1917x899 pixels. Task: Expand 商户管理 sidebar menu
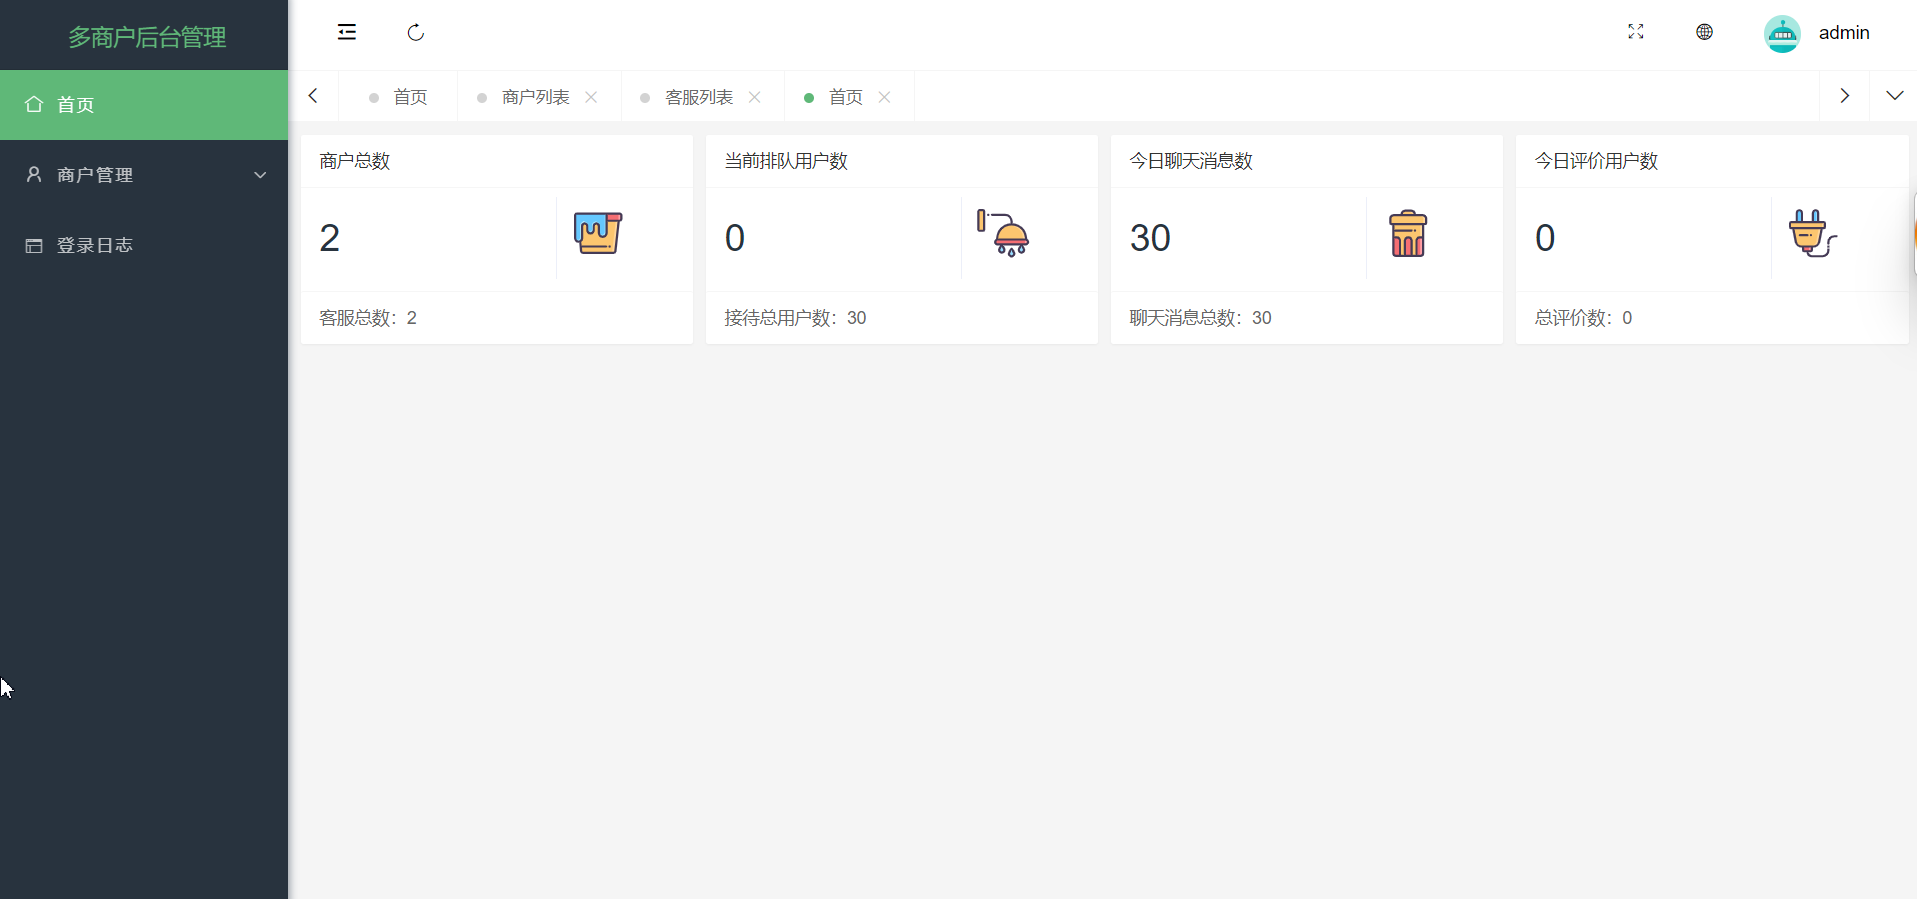(144, 175)
